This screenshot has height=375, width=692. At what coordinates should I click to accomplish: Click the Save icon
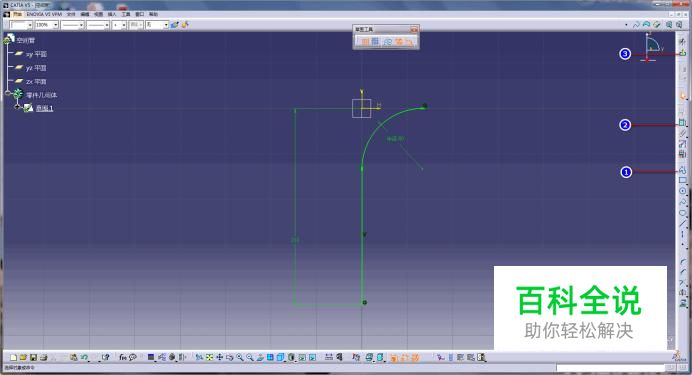(x=33, y=357)
